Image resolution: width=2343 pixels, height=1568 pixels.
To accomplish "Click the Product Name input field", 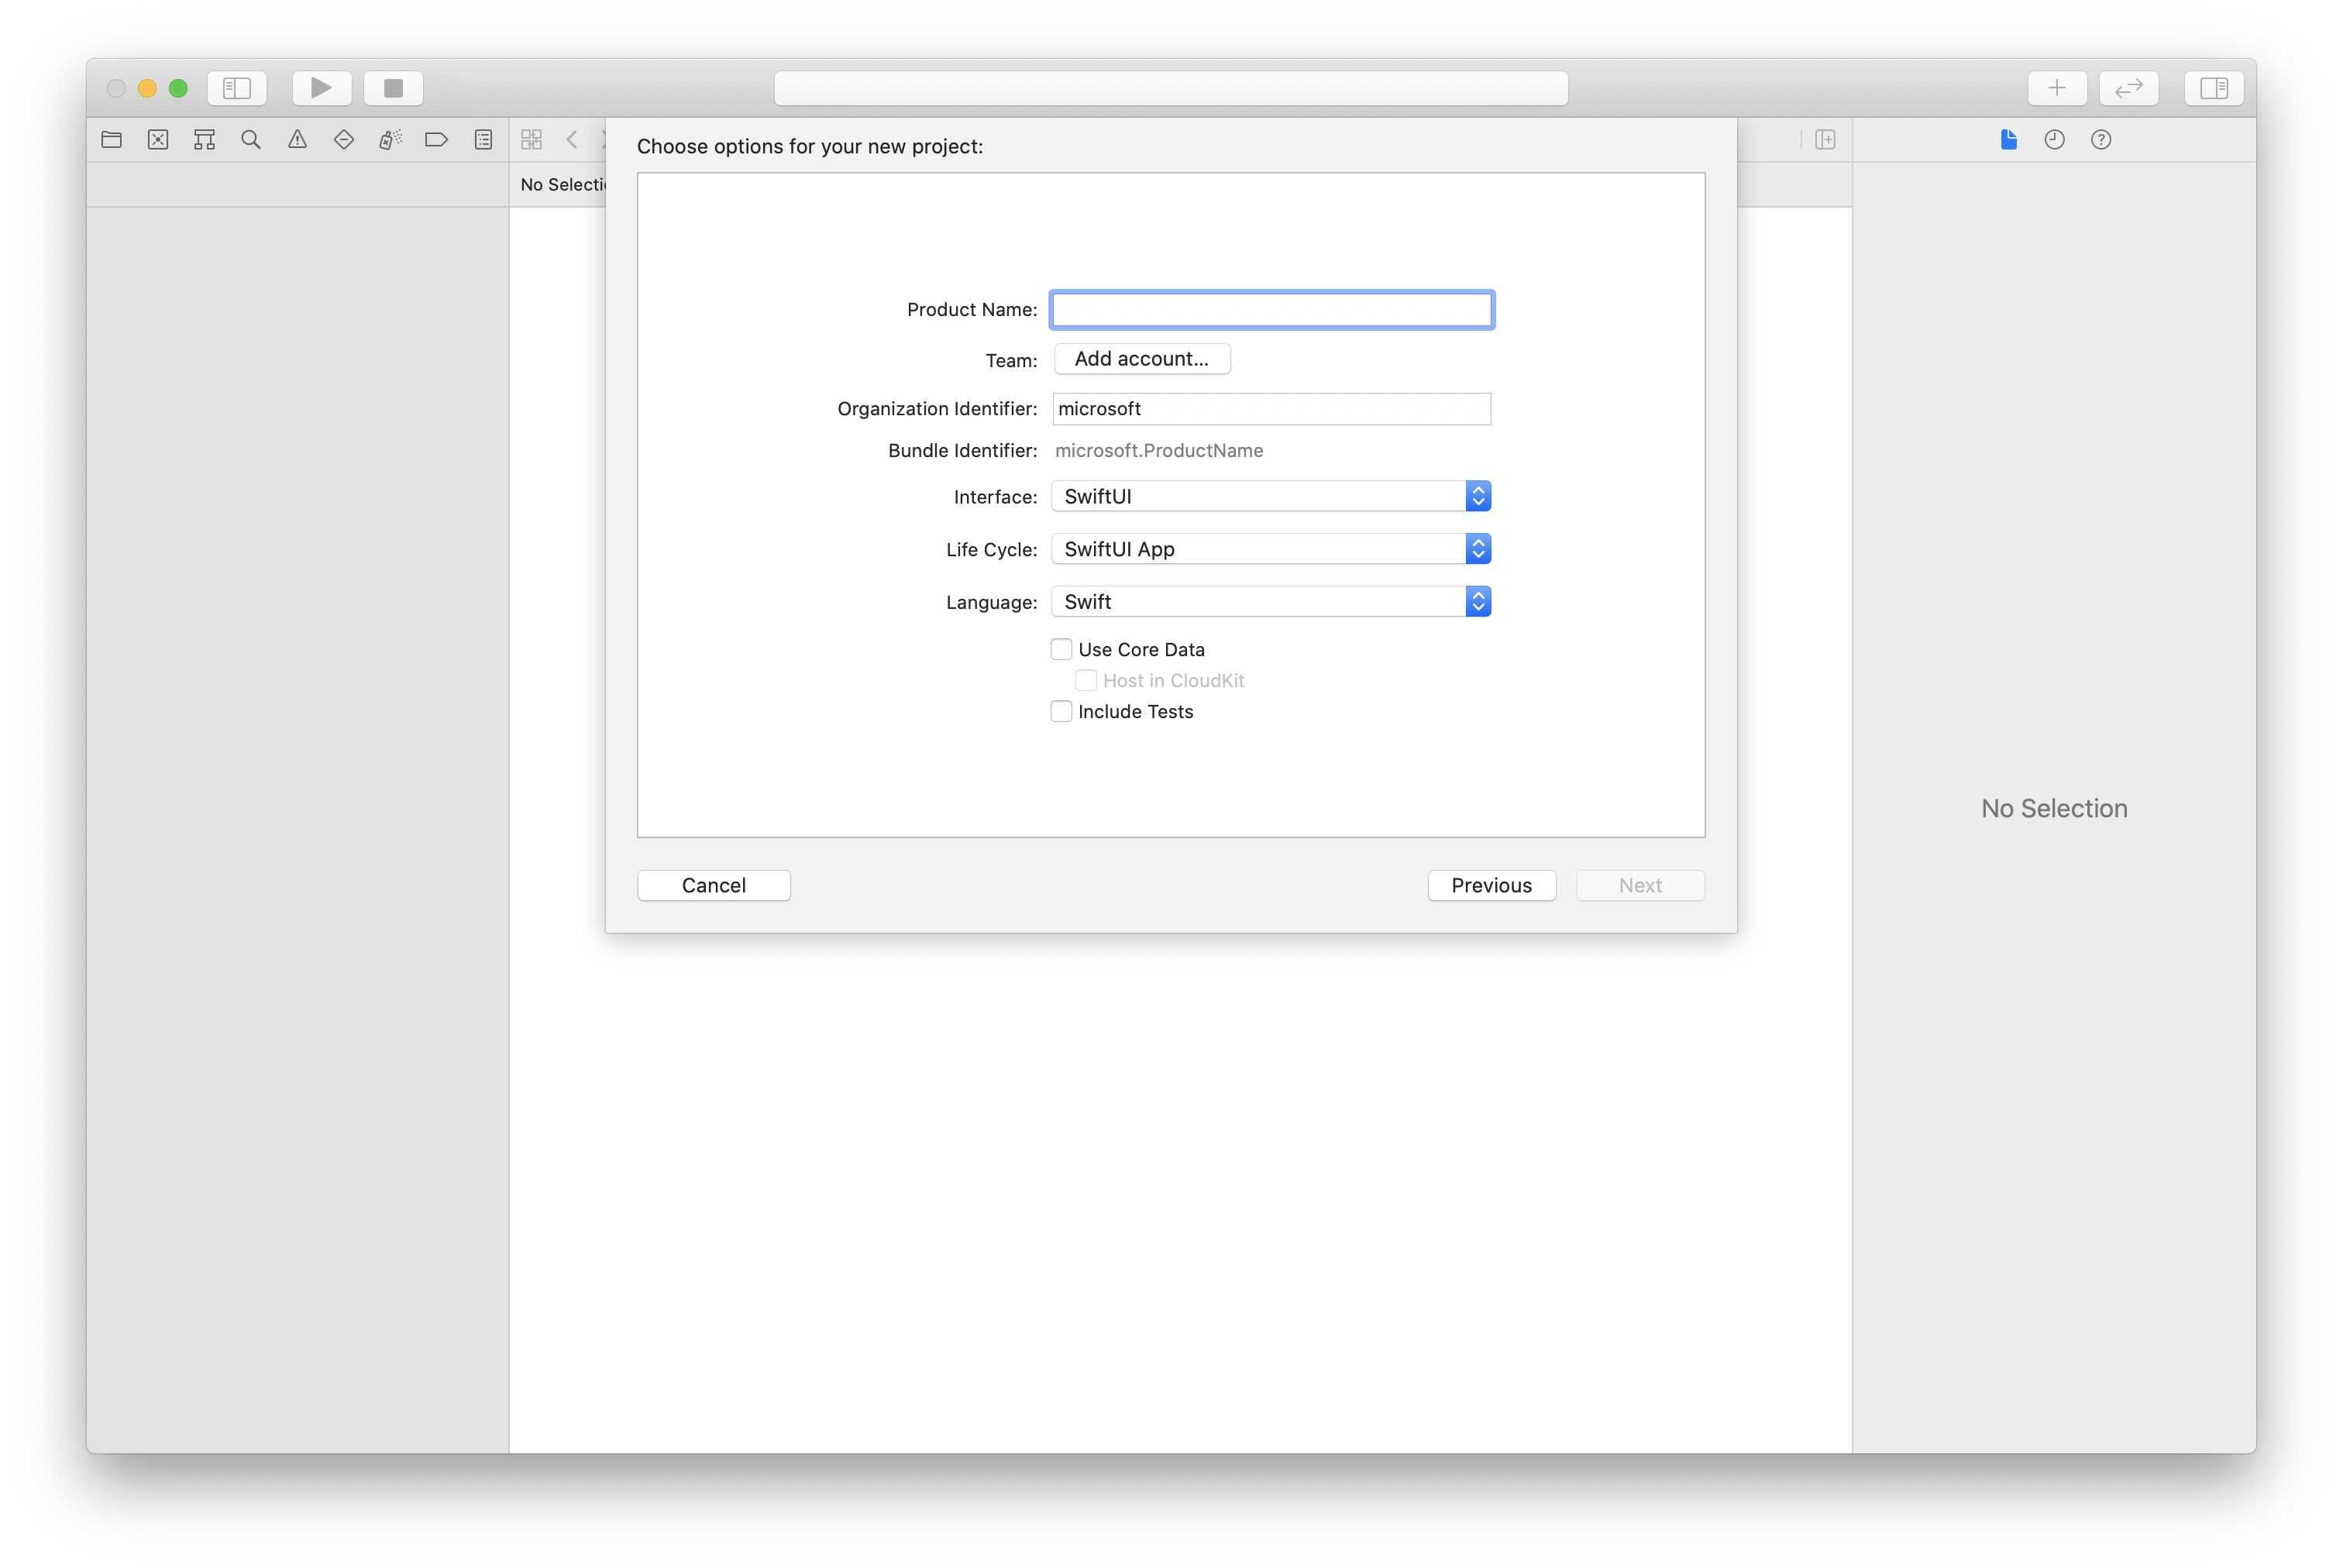I will [x=1271, y=310].
